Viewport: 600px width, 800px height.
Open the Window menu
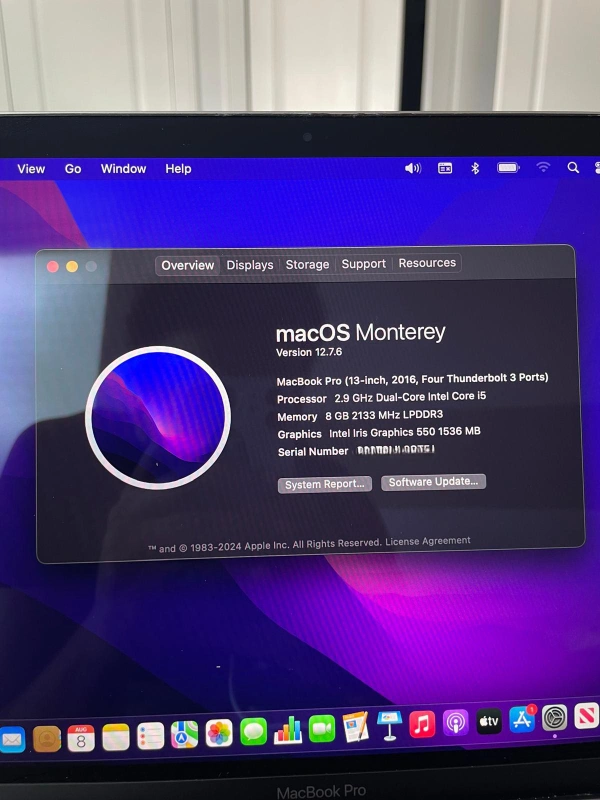click(123, 169)
